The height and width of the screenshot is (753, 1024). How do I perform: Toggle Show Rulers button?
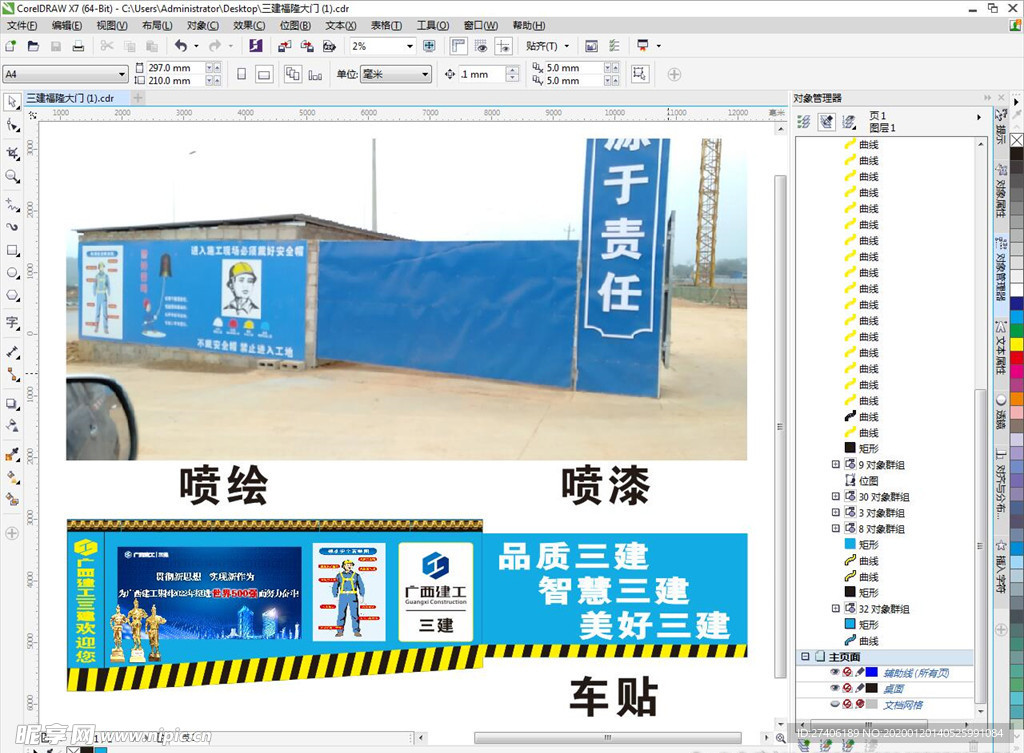pos(458,46)
